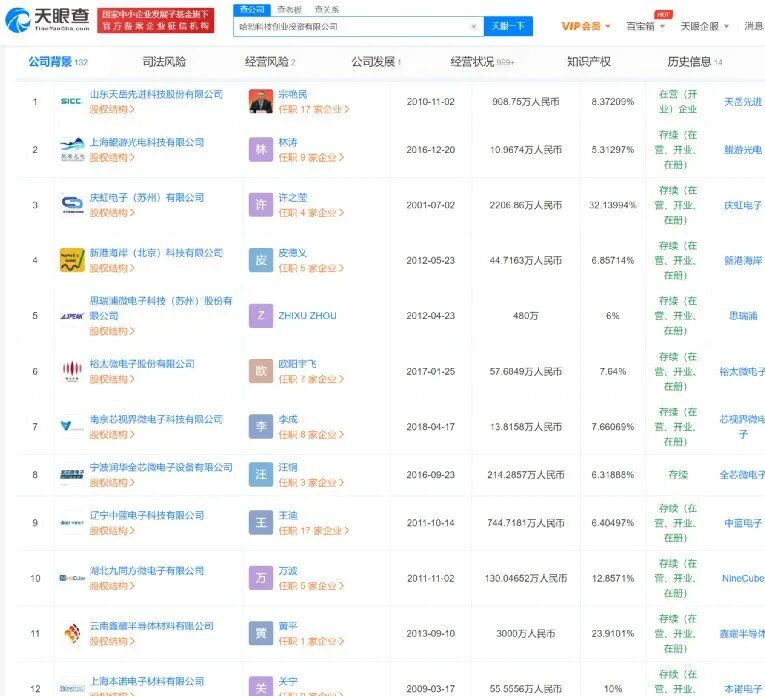Open the 3PEAK logo of 思瑞浦微电子
This screenshot has height=696, width=765.
click(x=72, y=316)
